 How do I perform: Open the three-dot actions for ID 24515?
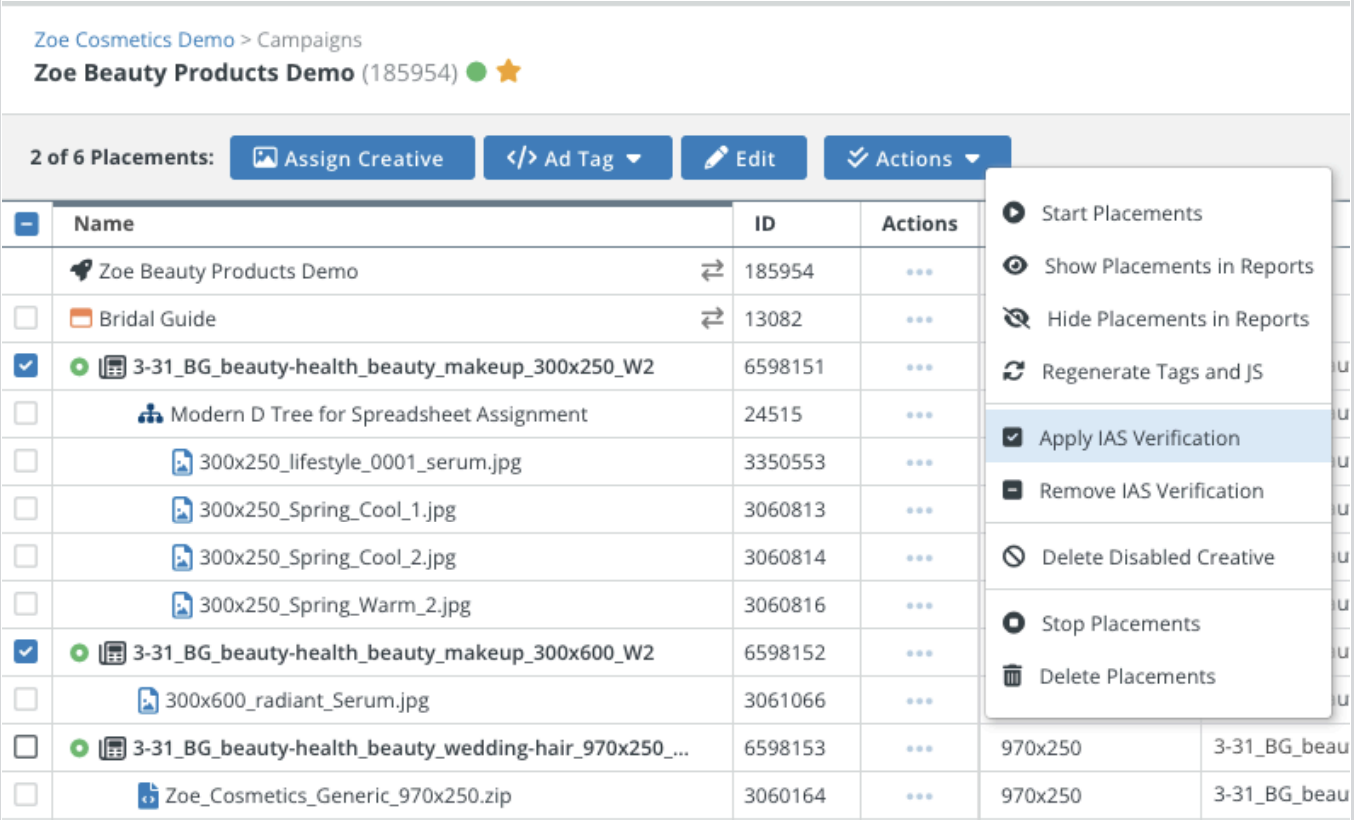click(x=919, y=415)
